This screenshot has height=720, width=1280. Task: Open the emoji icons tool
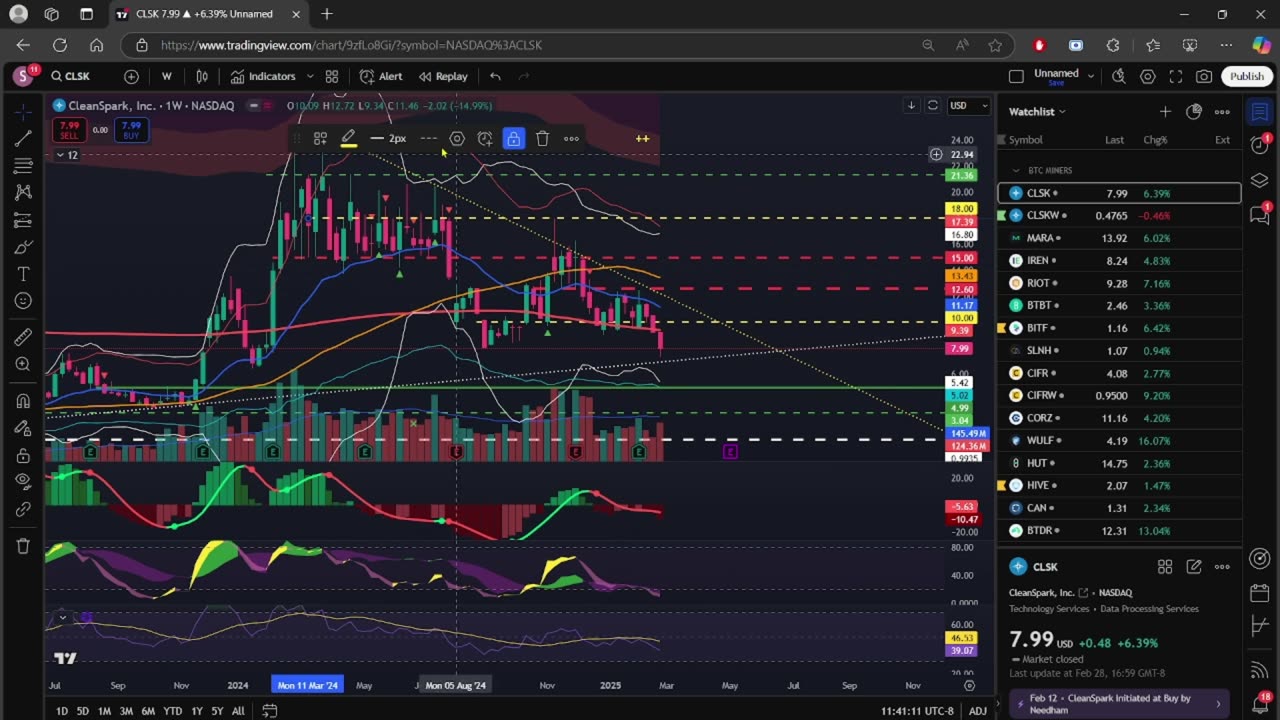[x=23, y=301]
